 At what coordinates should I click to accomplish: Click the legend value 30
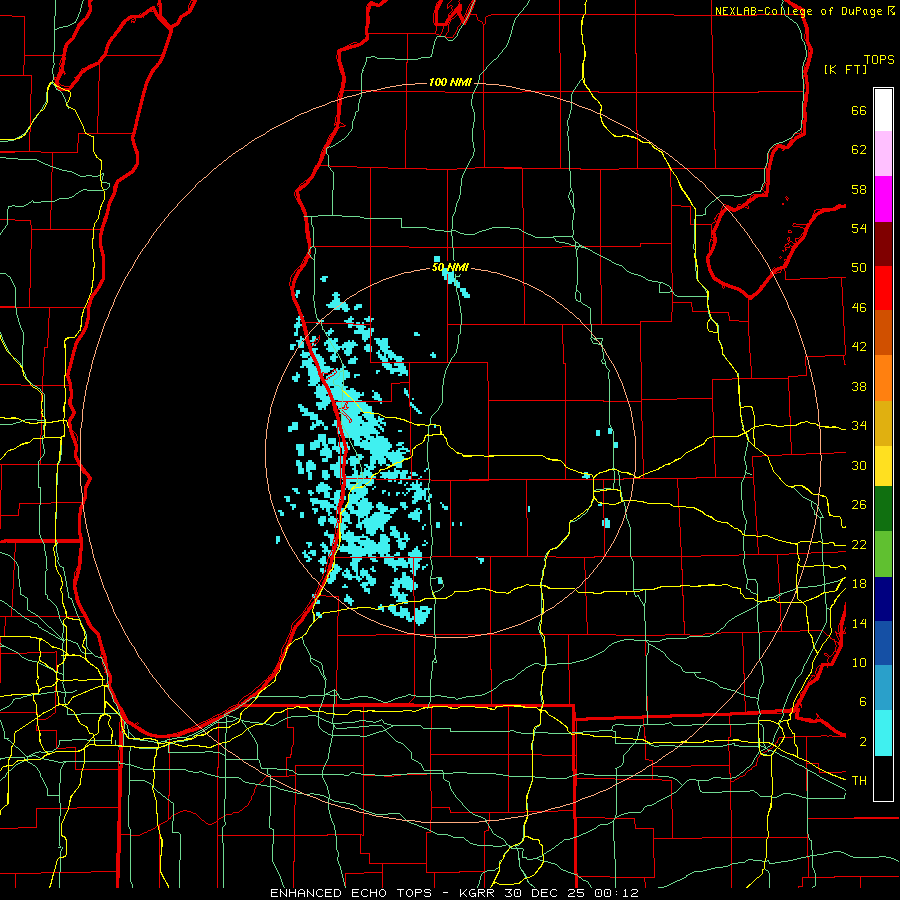[x=859, y=465]
